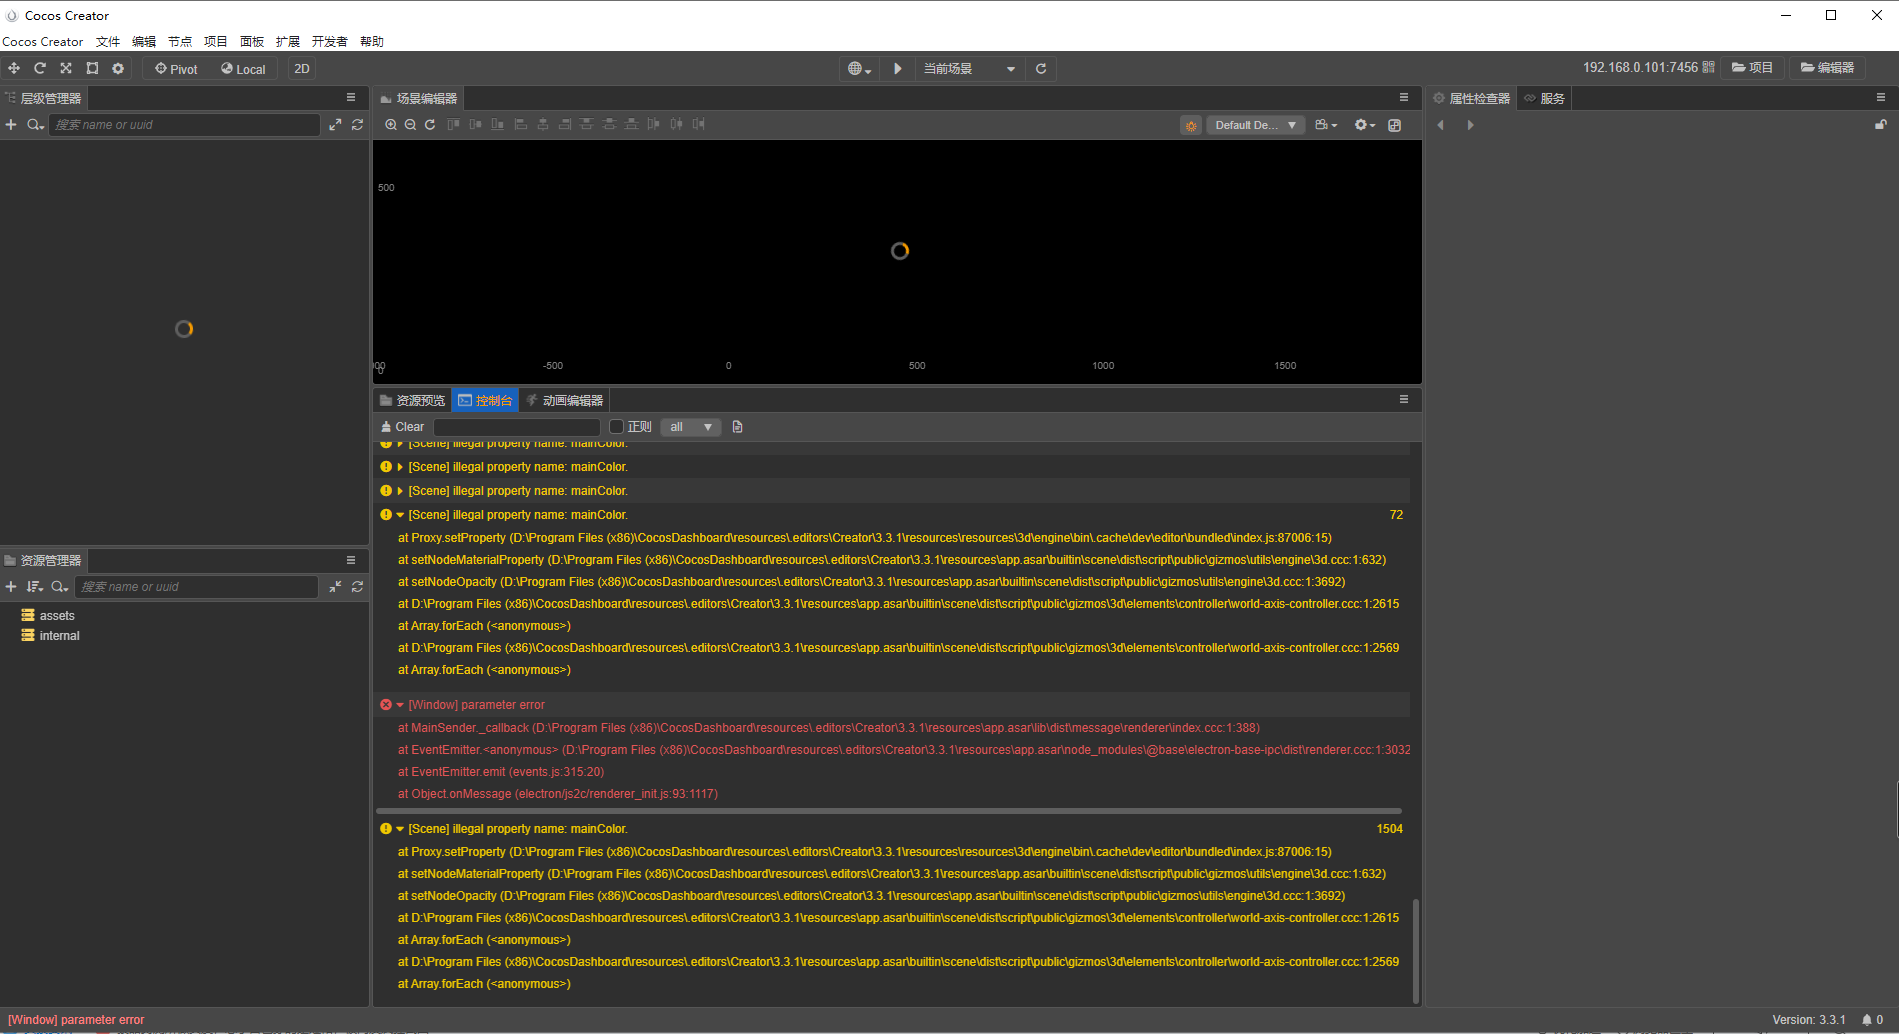Toggle 2D view mode
Screen dimensions: 1899x1034
(x=302, y=69)
